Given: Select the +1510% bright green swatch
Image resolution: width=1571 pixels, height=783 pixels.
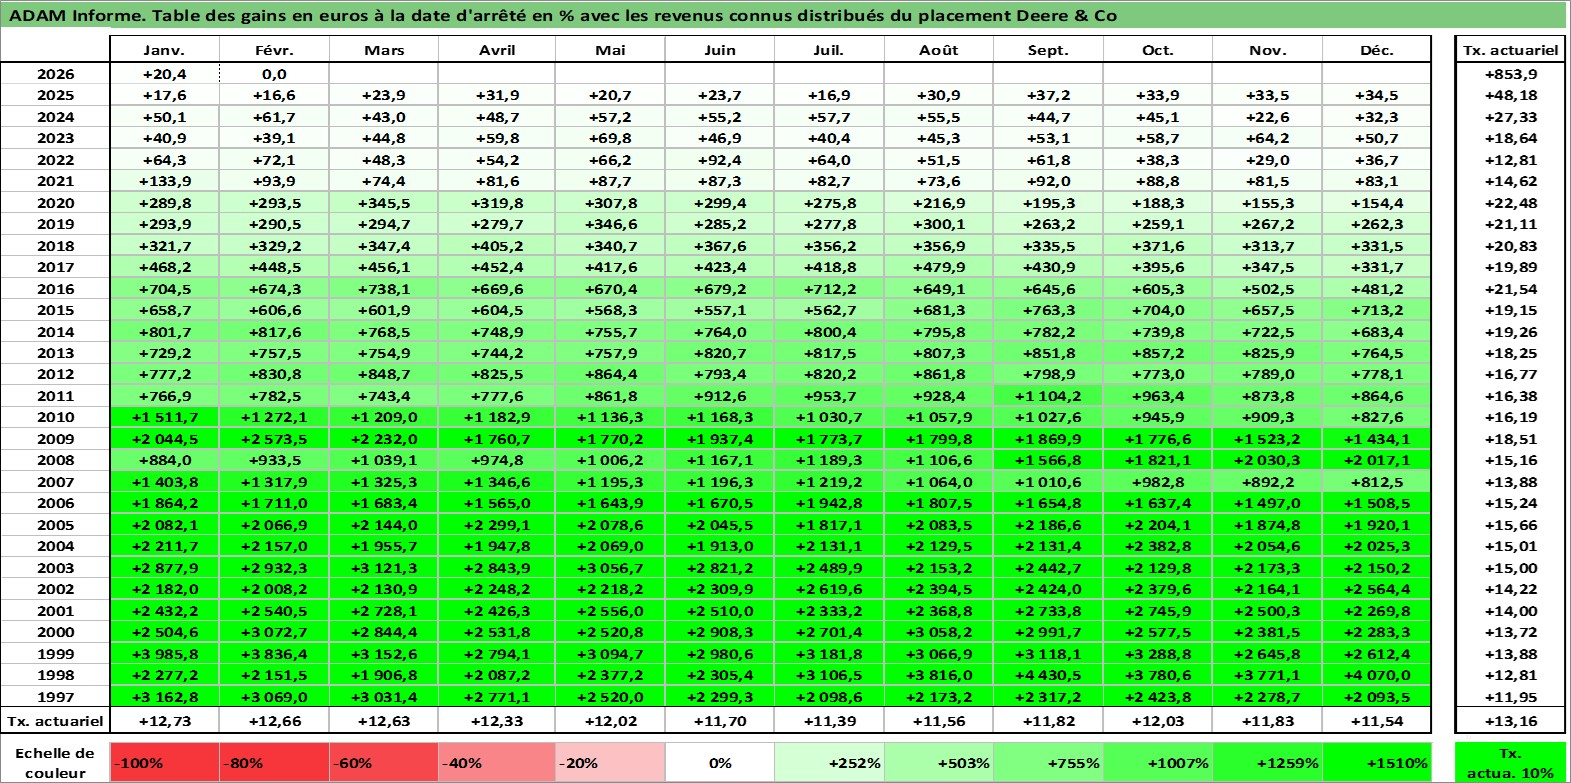Looking at the screenshot, I should pyautogui.click(x=1377, y=762).
